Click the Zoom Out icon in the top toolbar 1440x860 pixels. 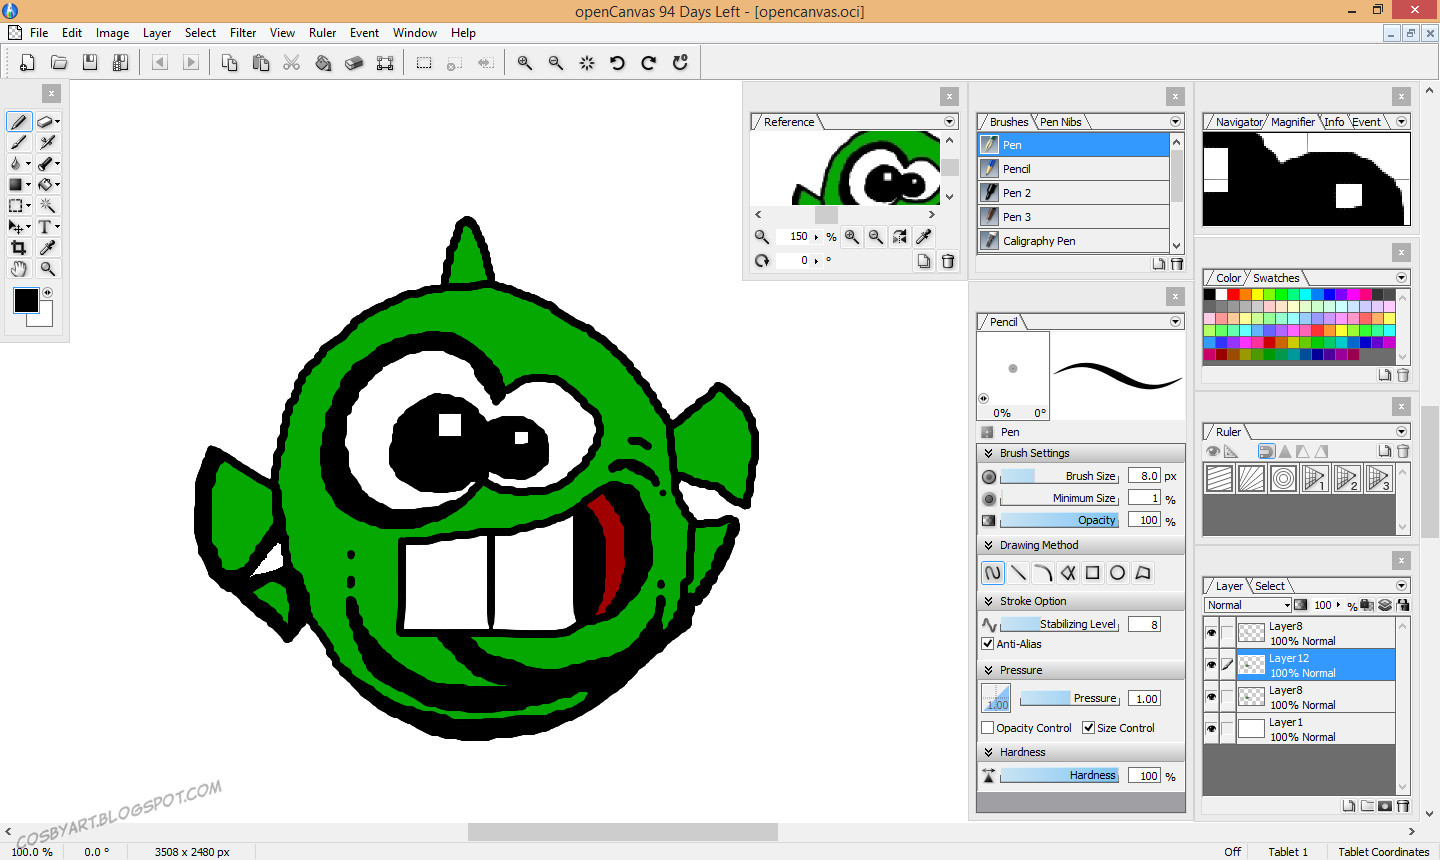(x=555, y=63)
